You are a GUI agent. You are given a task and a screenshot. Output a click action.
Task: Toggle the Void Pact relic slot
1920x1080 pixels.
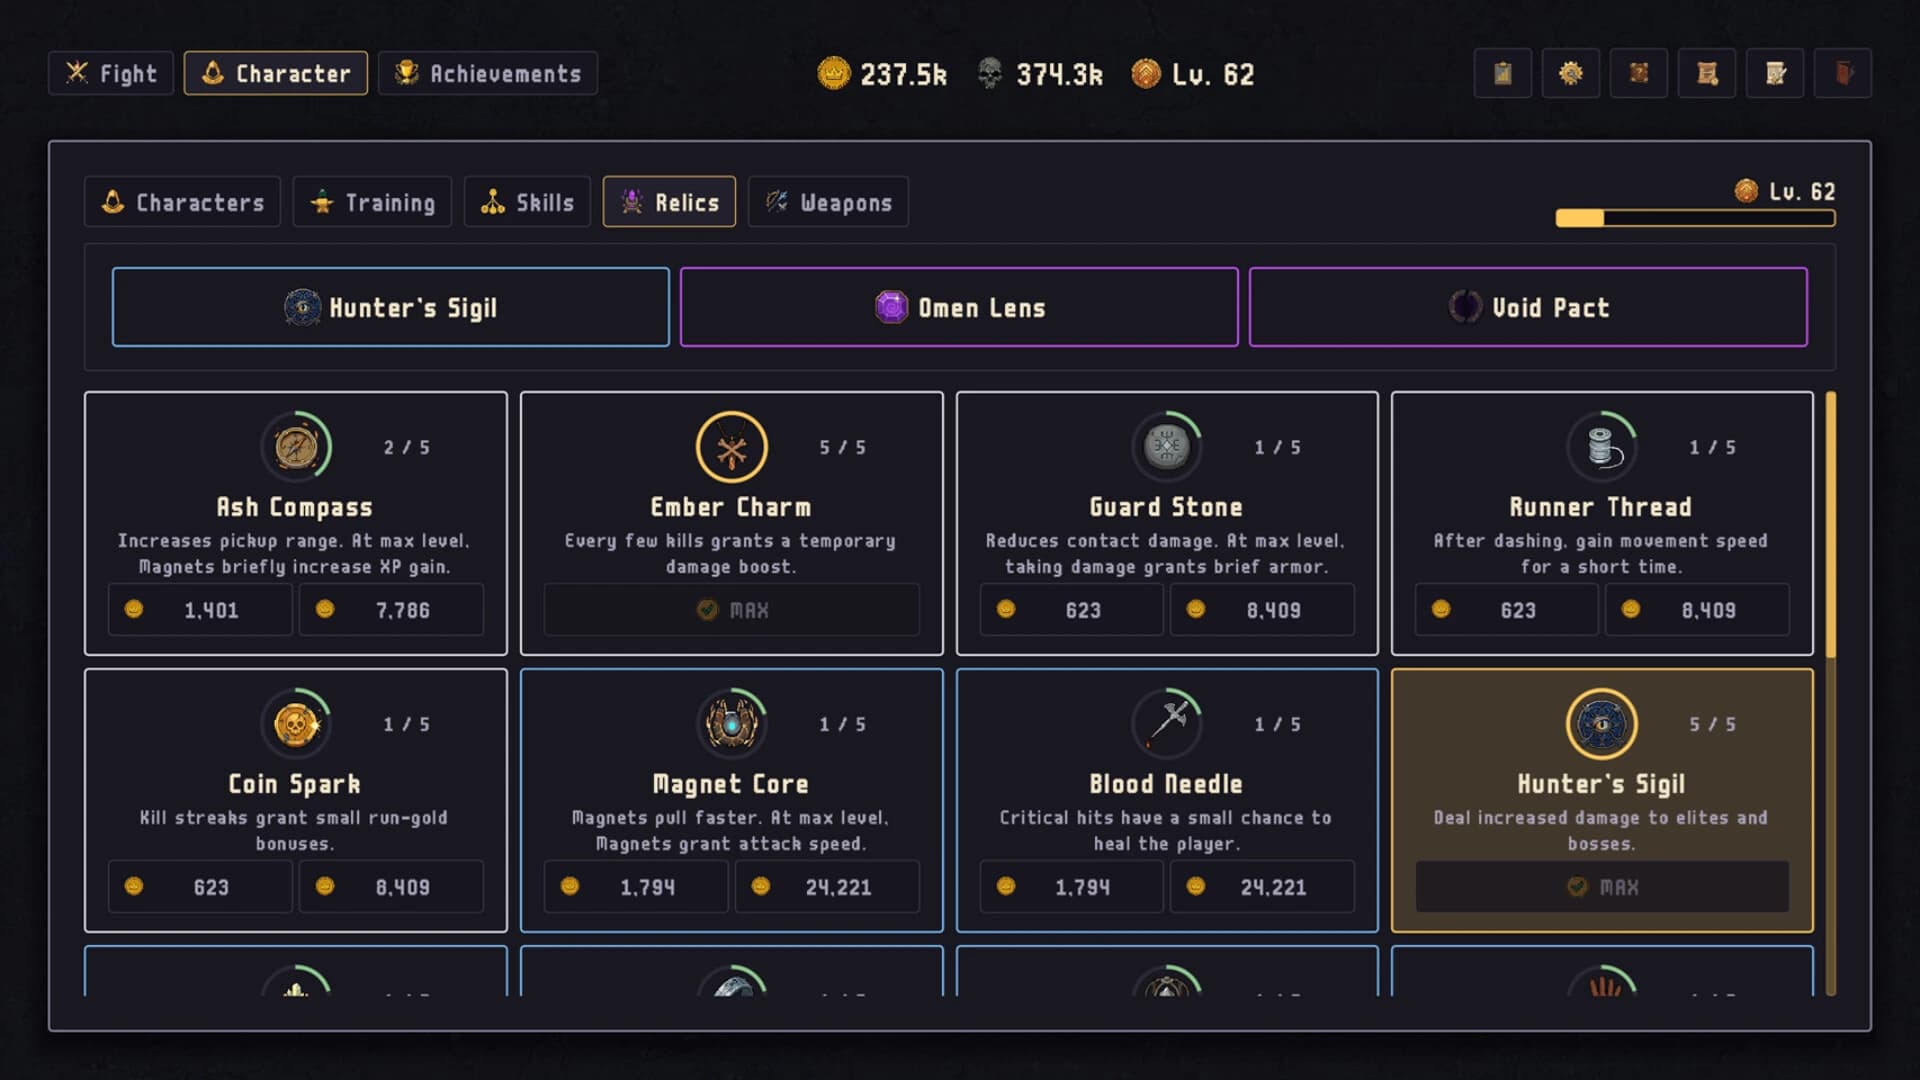click(1528, 307)
